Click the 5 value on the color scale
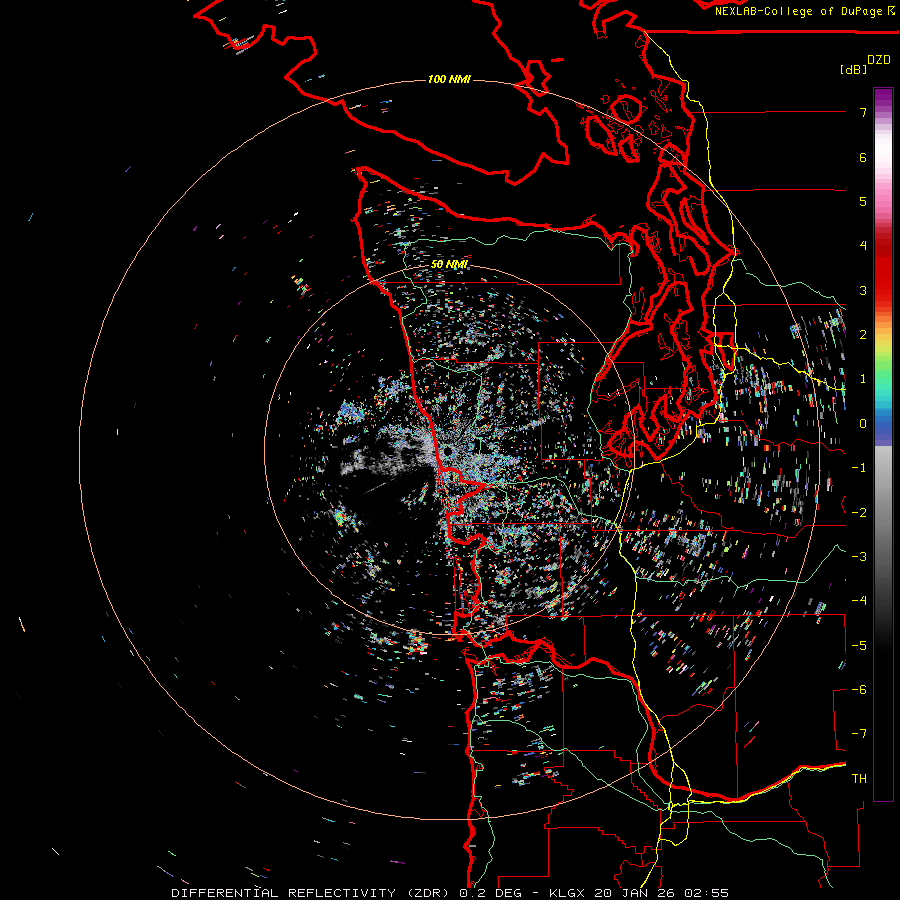This screenshot has height=900, width=900. point(863,201)
